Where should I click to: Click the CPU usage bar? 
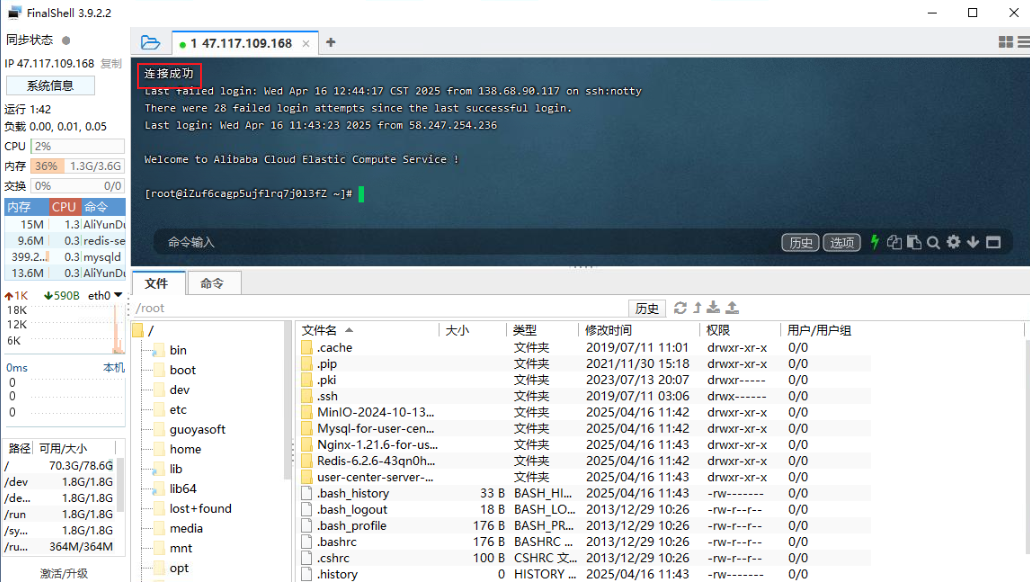[x=78, y=146]
